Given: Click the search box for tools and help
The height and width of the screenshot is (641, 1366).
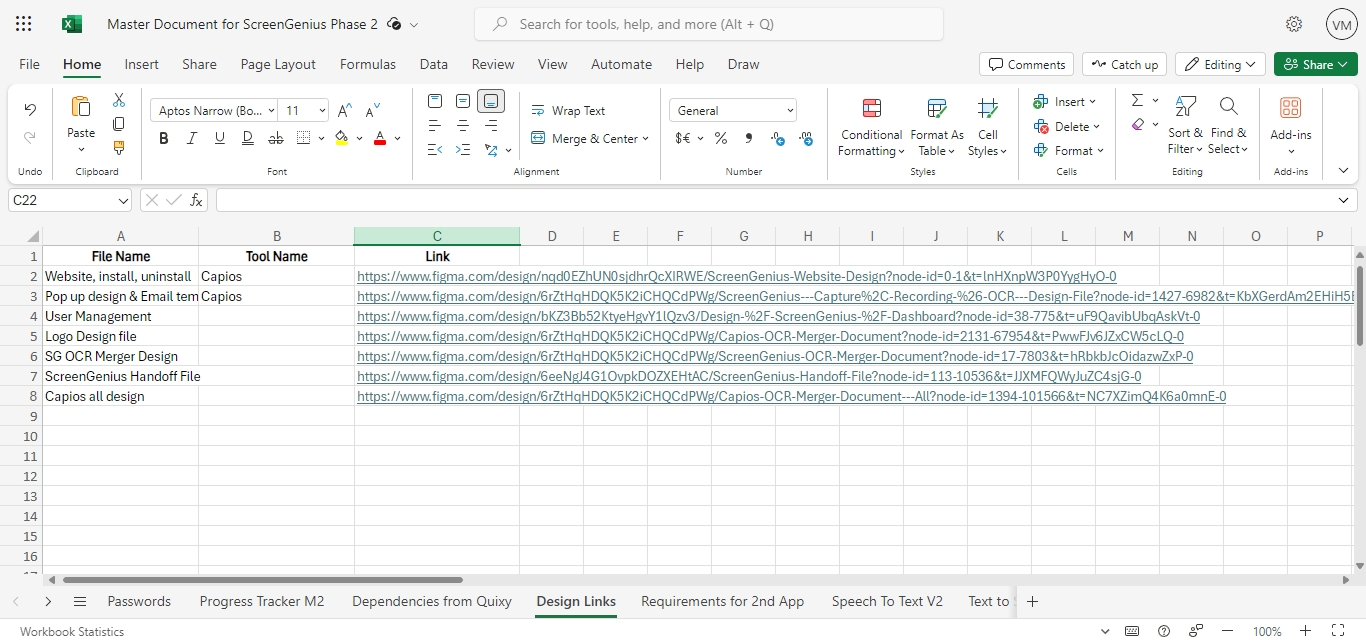Looking at the screenshot, I should [709, 24].
